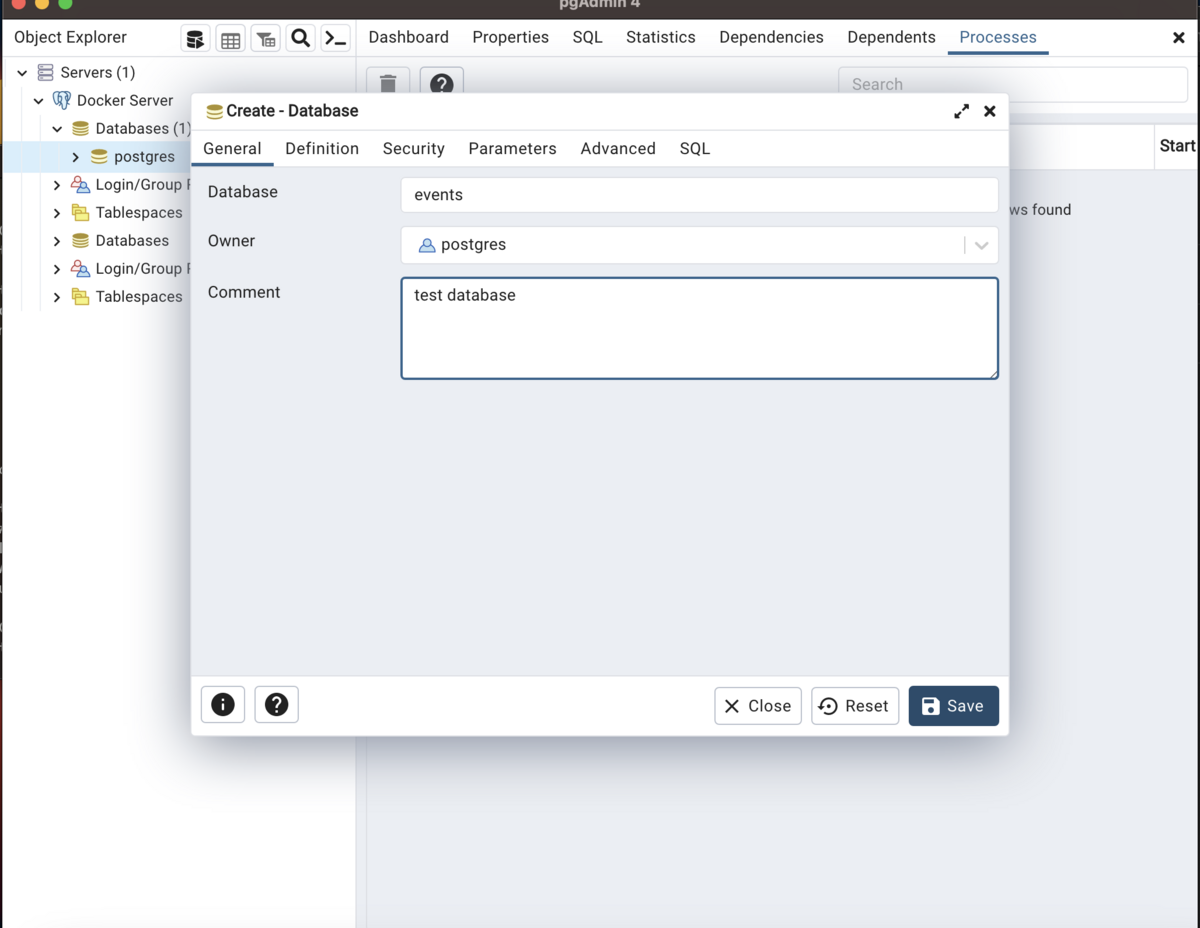Screen dimensions: 1200x928
Task: Expand the first Login/Group Roles node
Action: point(57,185)
